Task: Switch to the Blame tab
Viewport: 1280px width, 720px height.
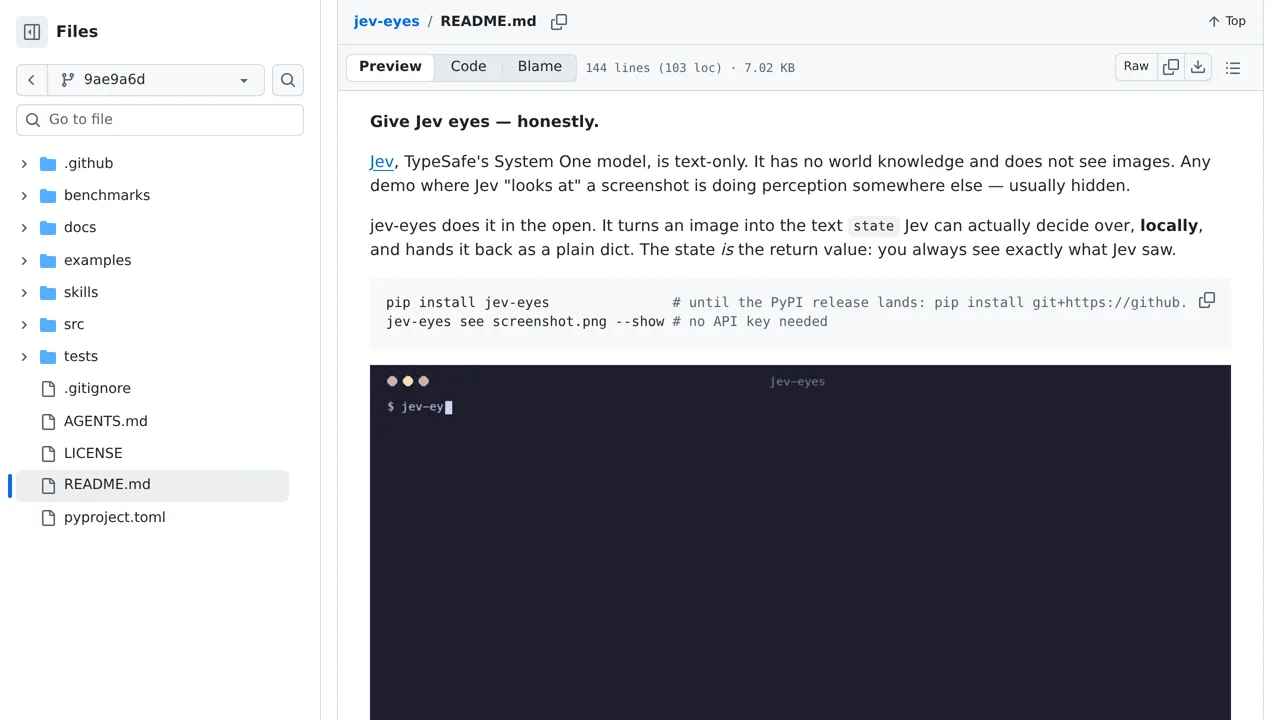Action: tap(540, 67)
